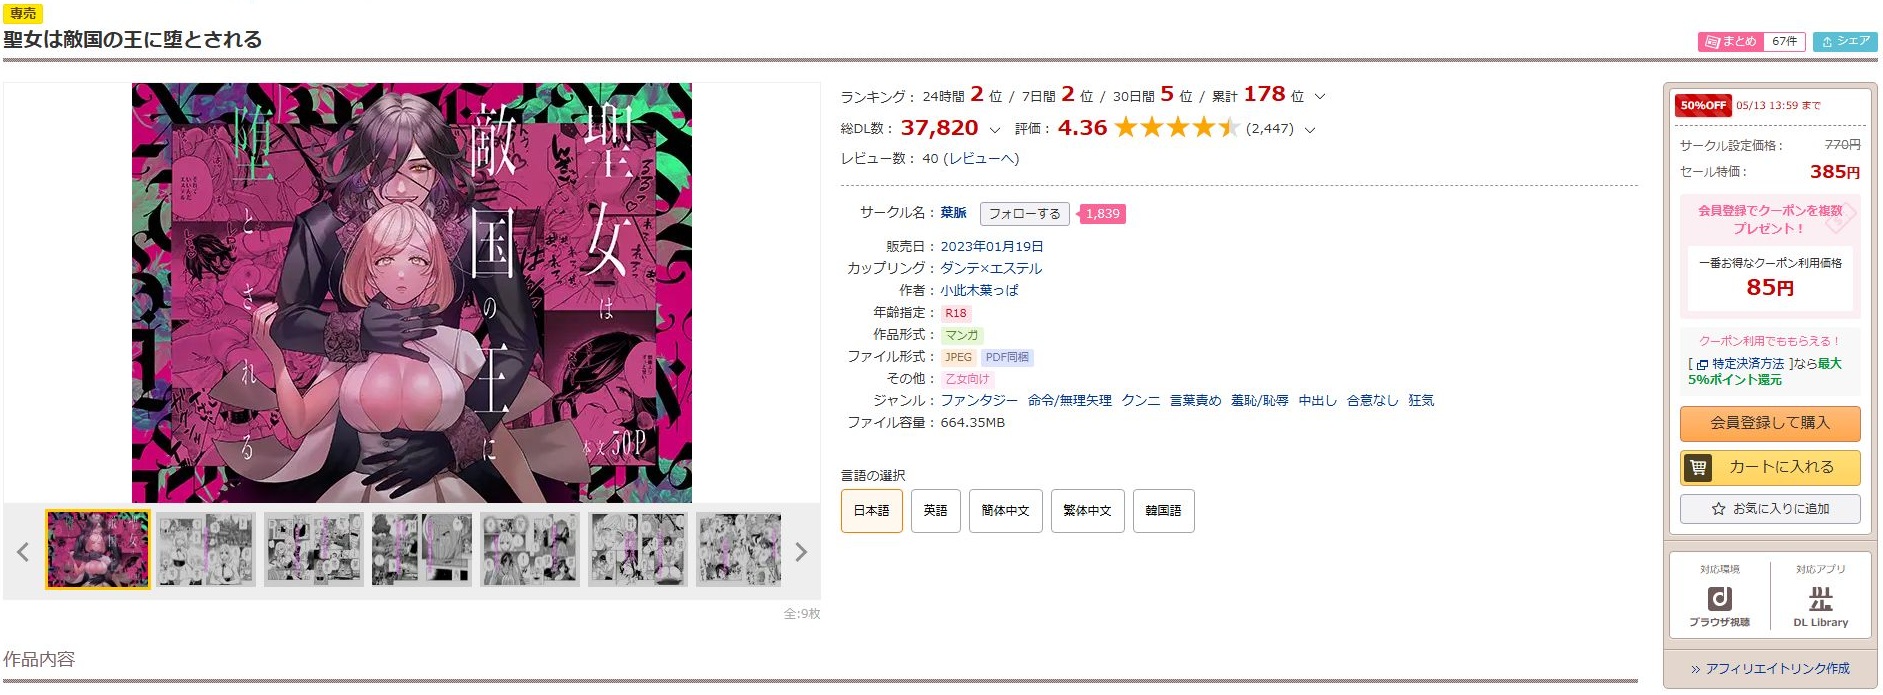Expand the rating breakdown chevron
The image size is (1883, 695).
coord(1310,130)
